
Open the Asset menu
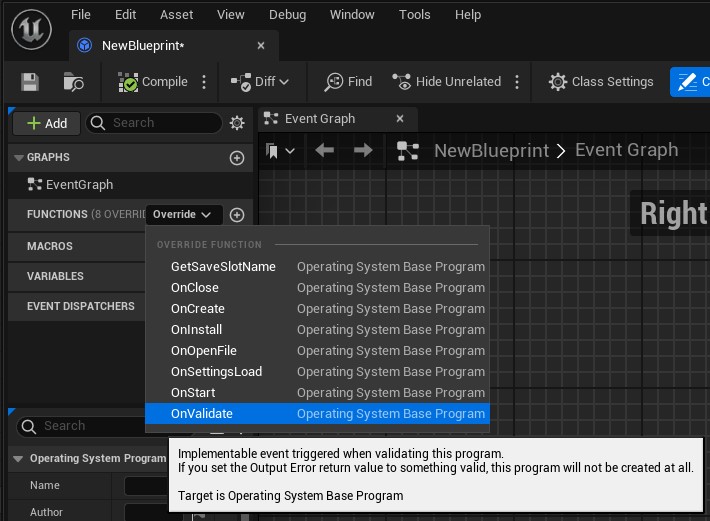pos(177,14)
